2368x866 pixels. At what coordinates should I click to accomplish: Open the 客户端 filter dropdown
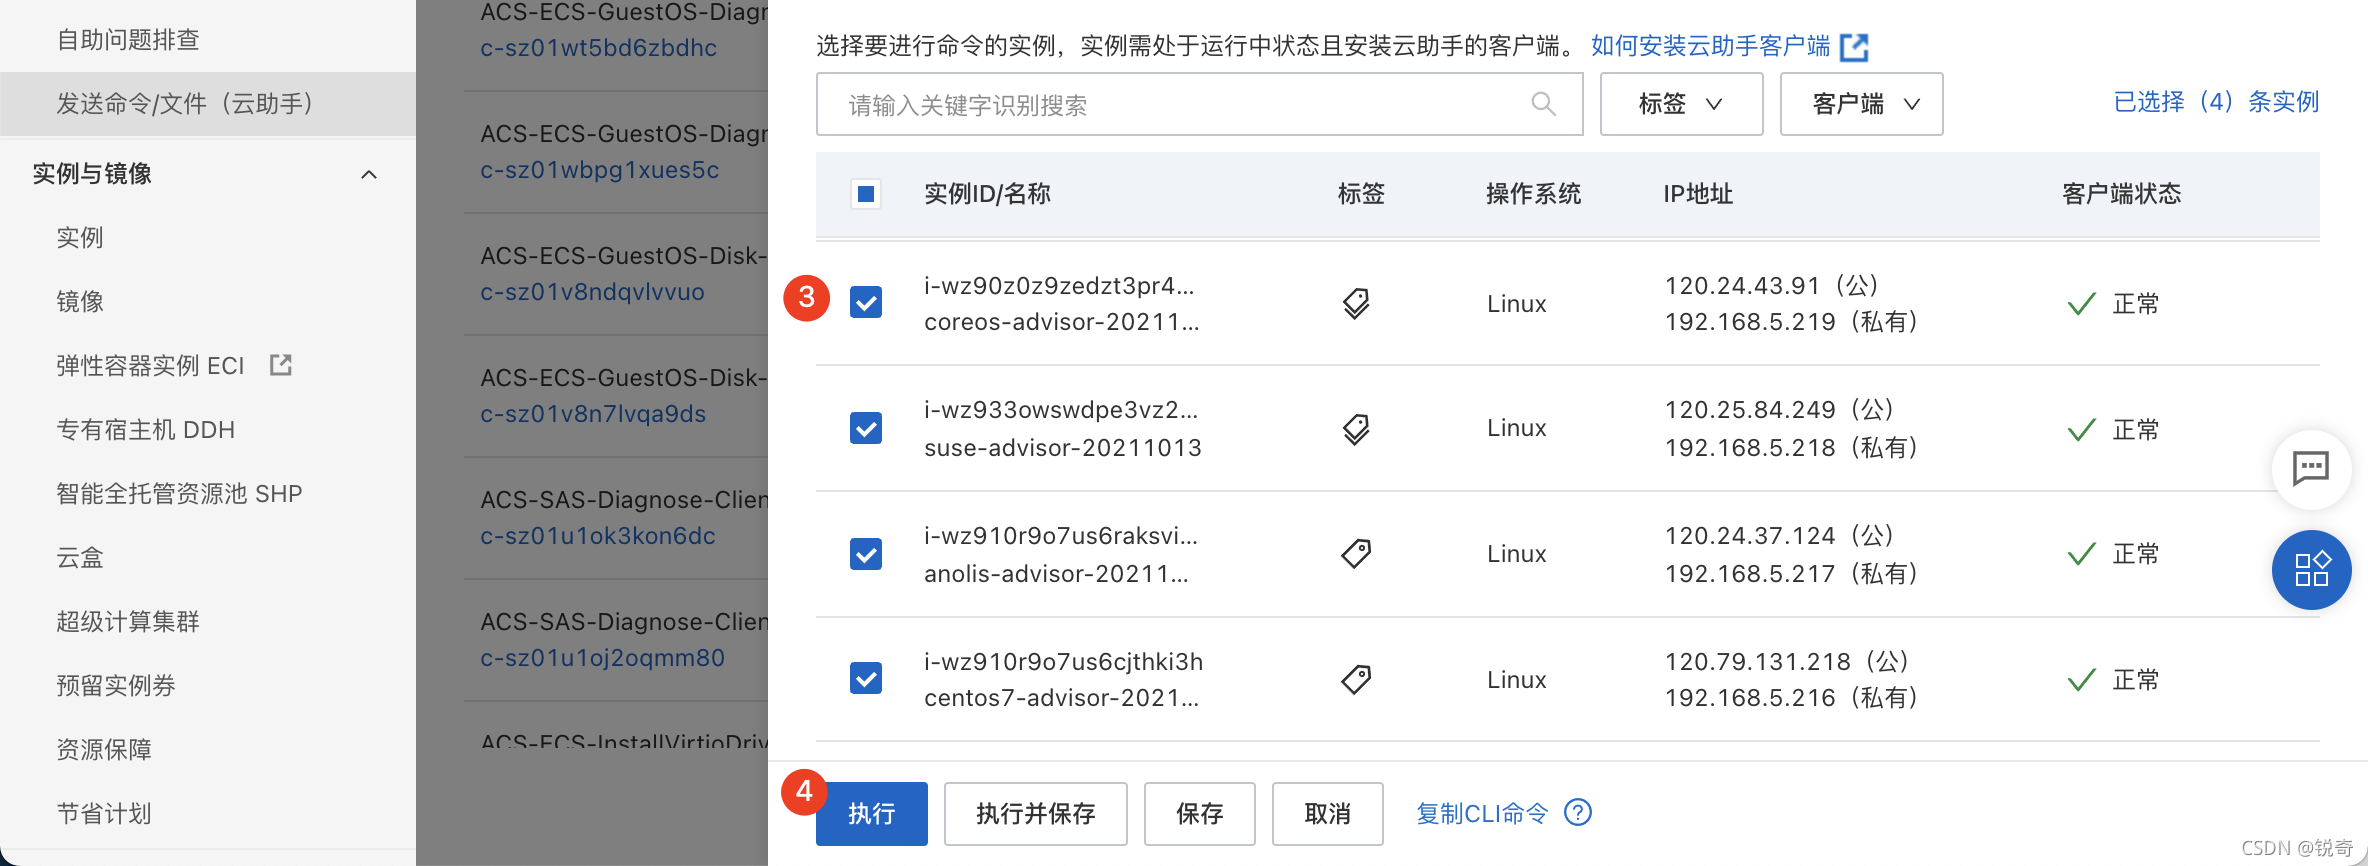tap(1861, 104)
